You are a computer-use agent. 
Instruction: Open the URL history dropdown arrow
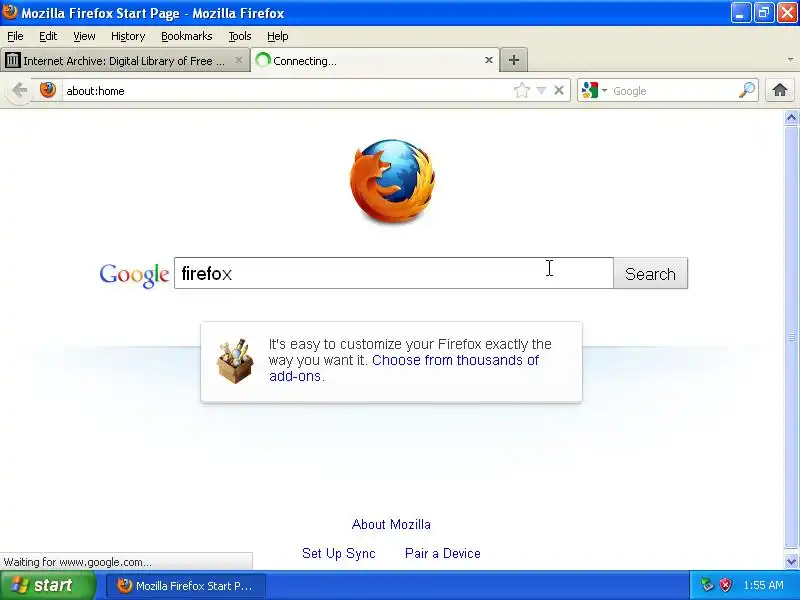coord(541,91)
